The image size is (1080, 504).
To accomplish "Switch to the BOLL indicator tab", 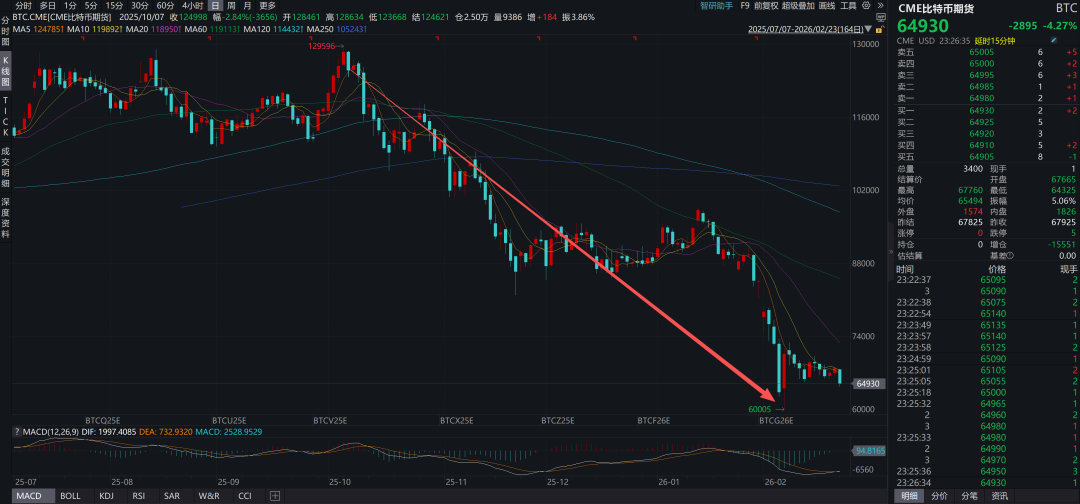I will click(70, 496).
